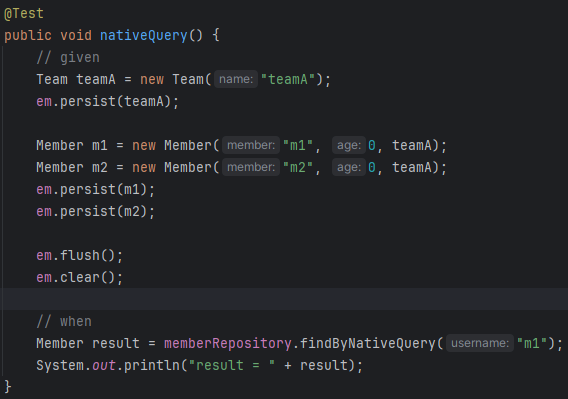Click the em.clear() call

click(x=80, y=278)
